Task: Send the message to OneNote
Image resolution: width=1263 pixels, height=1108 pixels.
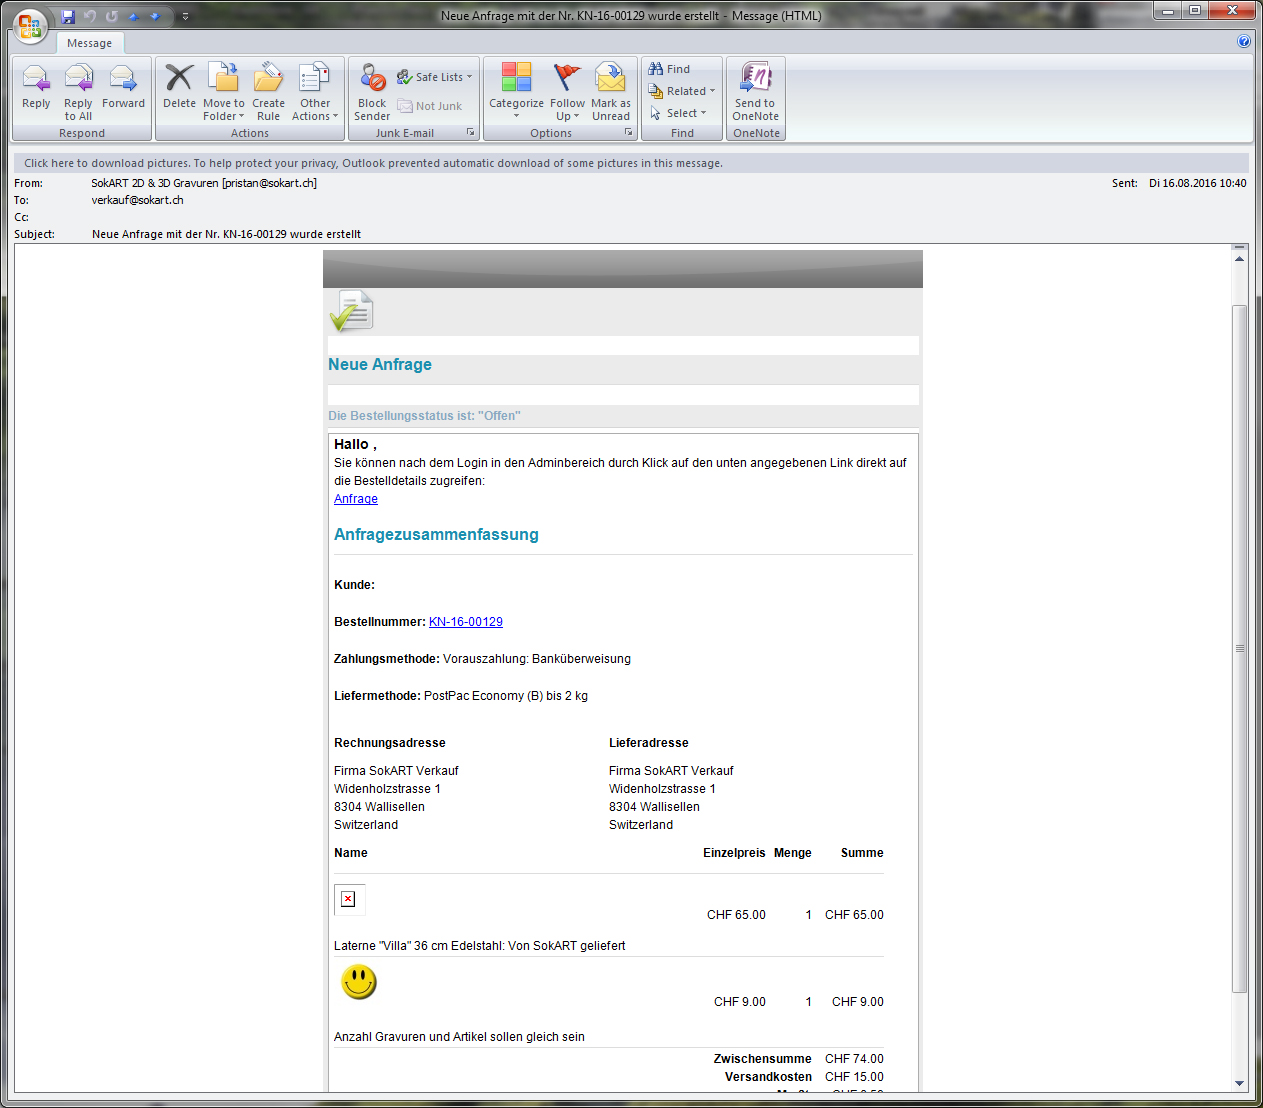Action: pos(755,90)
